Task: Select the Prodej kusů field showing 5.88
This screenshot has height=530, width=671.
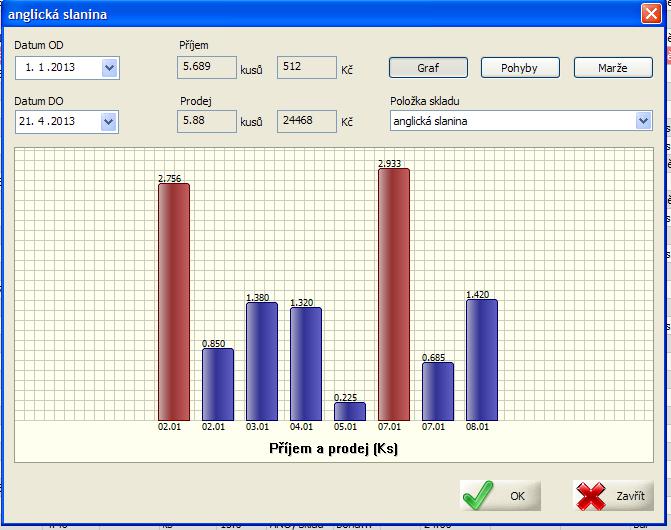Action: (205, 121)
